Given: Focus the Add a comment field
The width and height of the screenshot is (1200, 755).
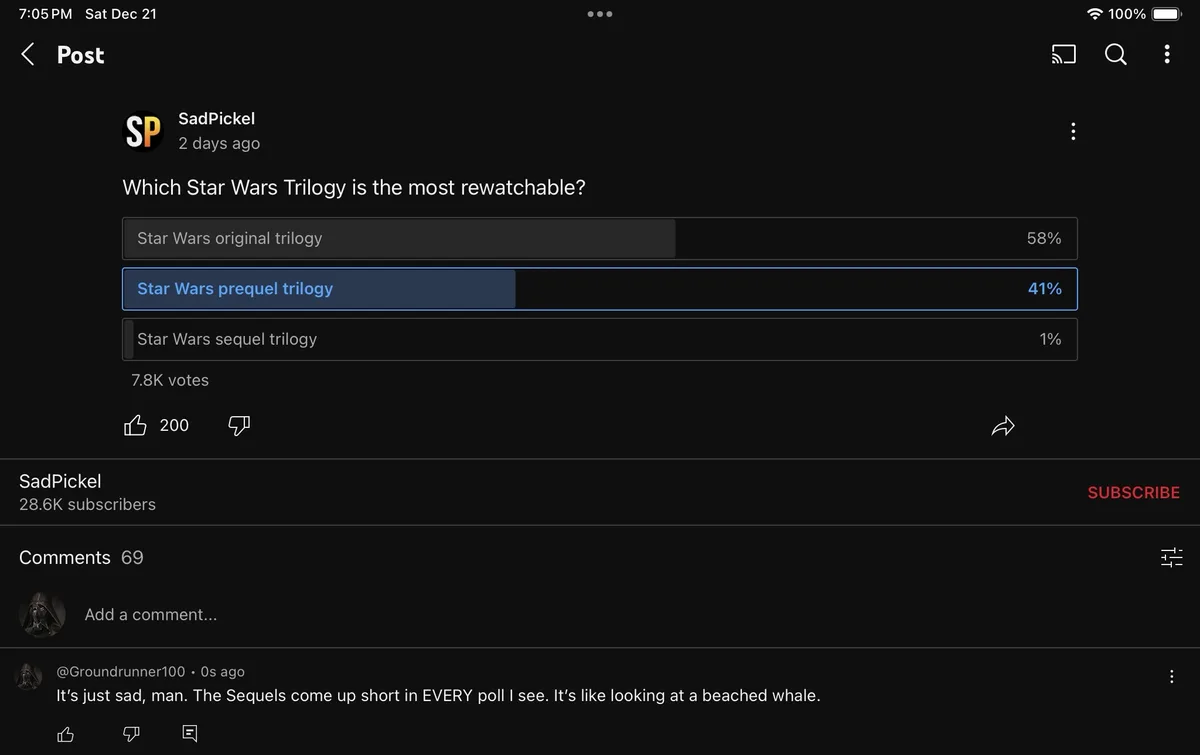Looking at the screenshot, I should pyautogui.click(x=150, y=614).
